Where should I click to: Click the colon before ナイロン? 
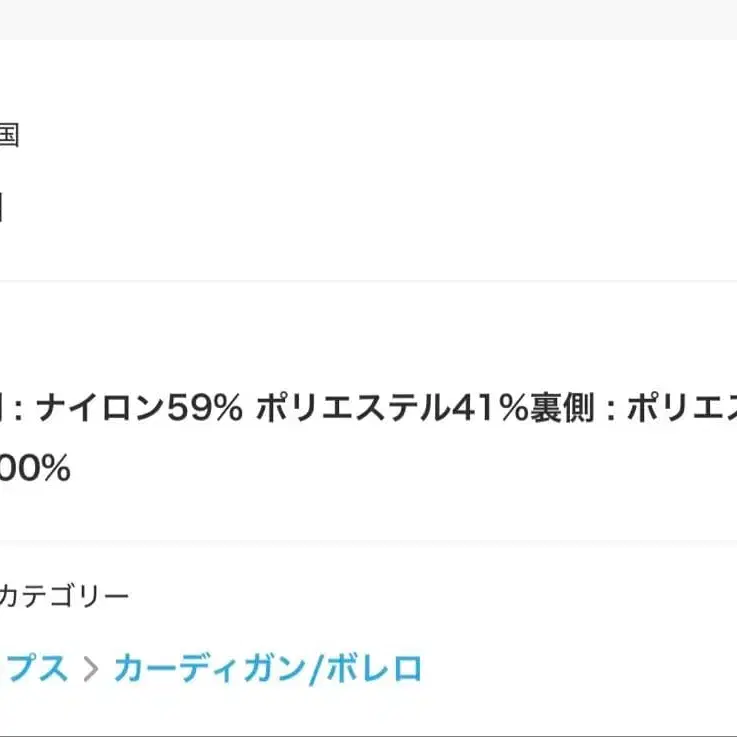tap(20, 409)
